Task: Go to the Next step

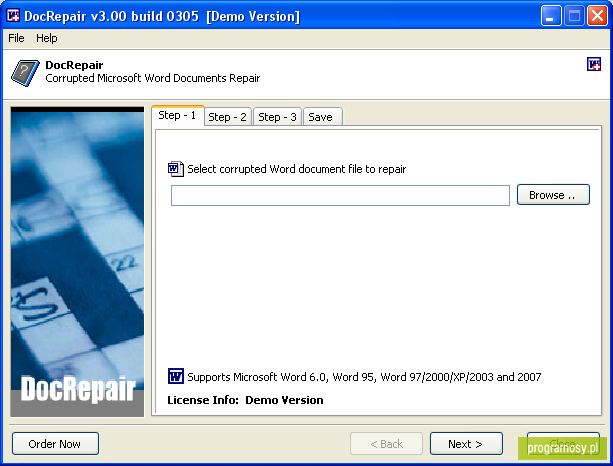Action: 466,444
